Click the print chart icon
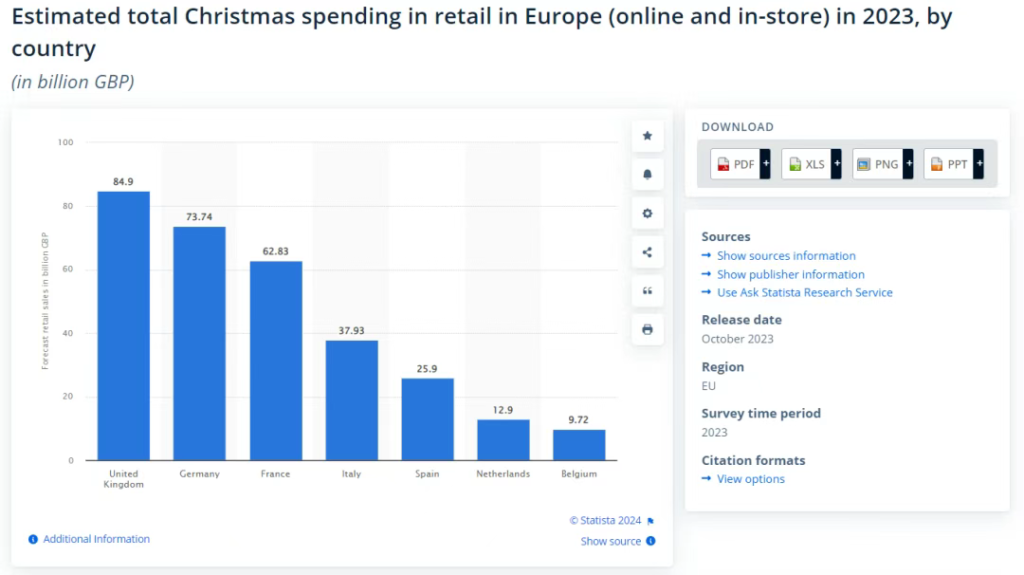 [647, 329]
